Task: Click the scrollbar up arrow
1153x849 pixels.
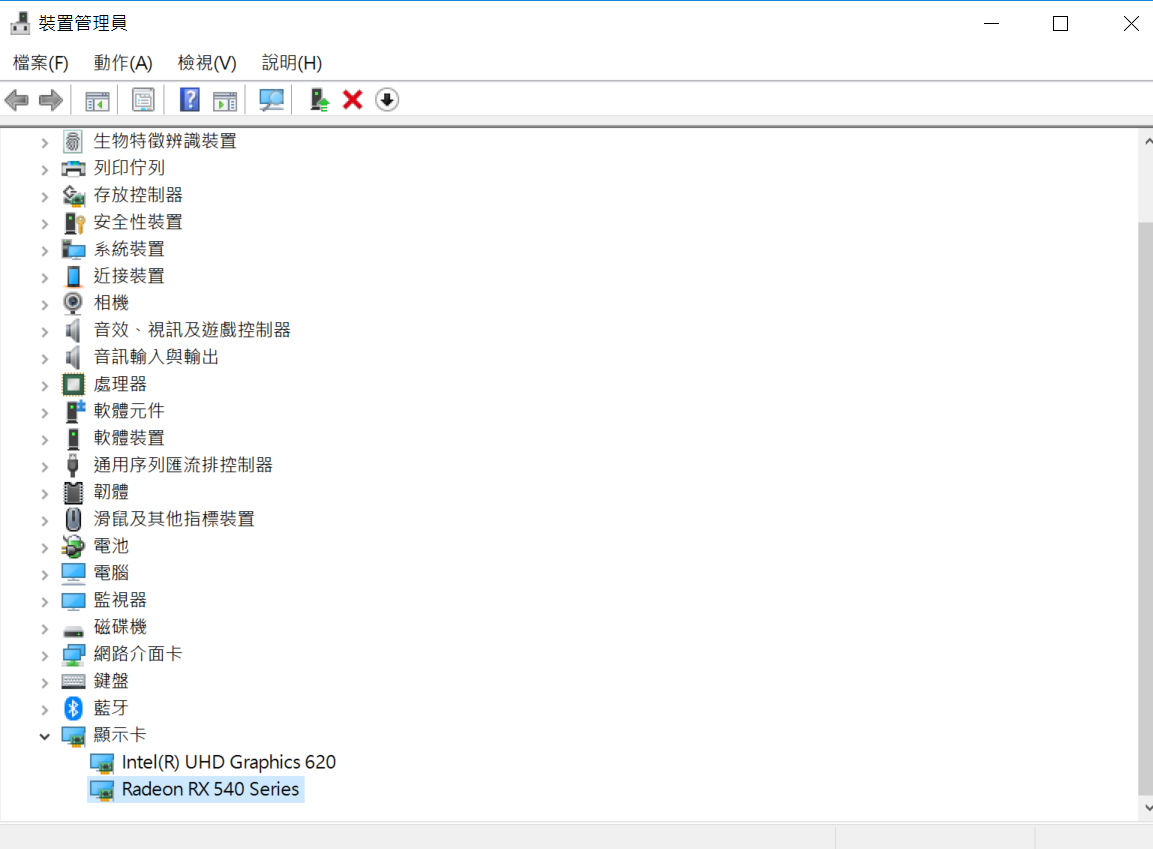Action: (1147, 141)
